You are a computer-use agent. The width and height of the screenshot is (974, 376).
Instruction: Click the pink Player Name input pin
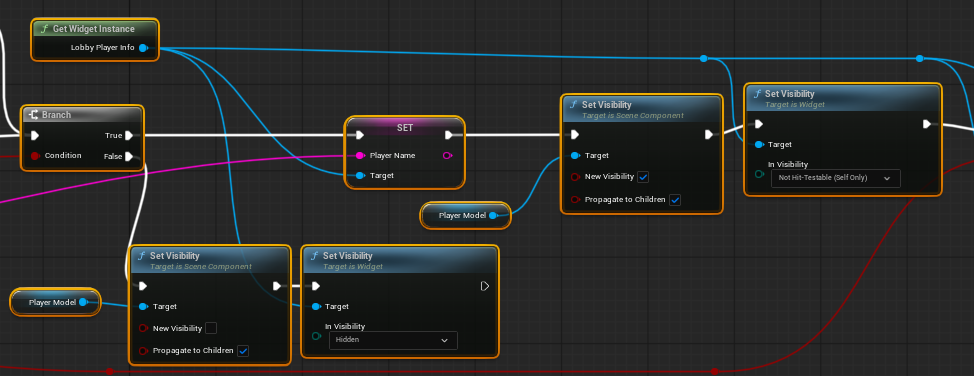[360, 155]
